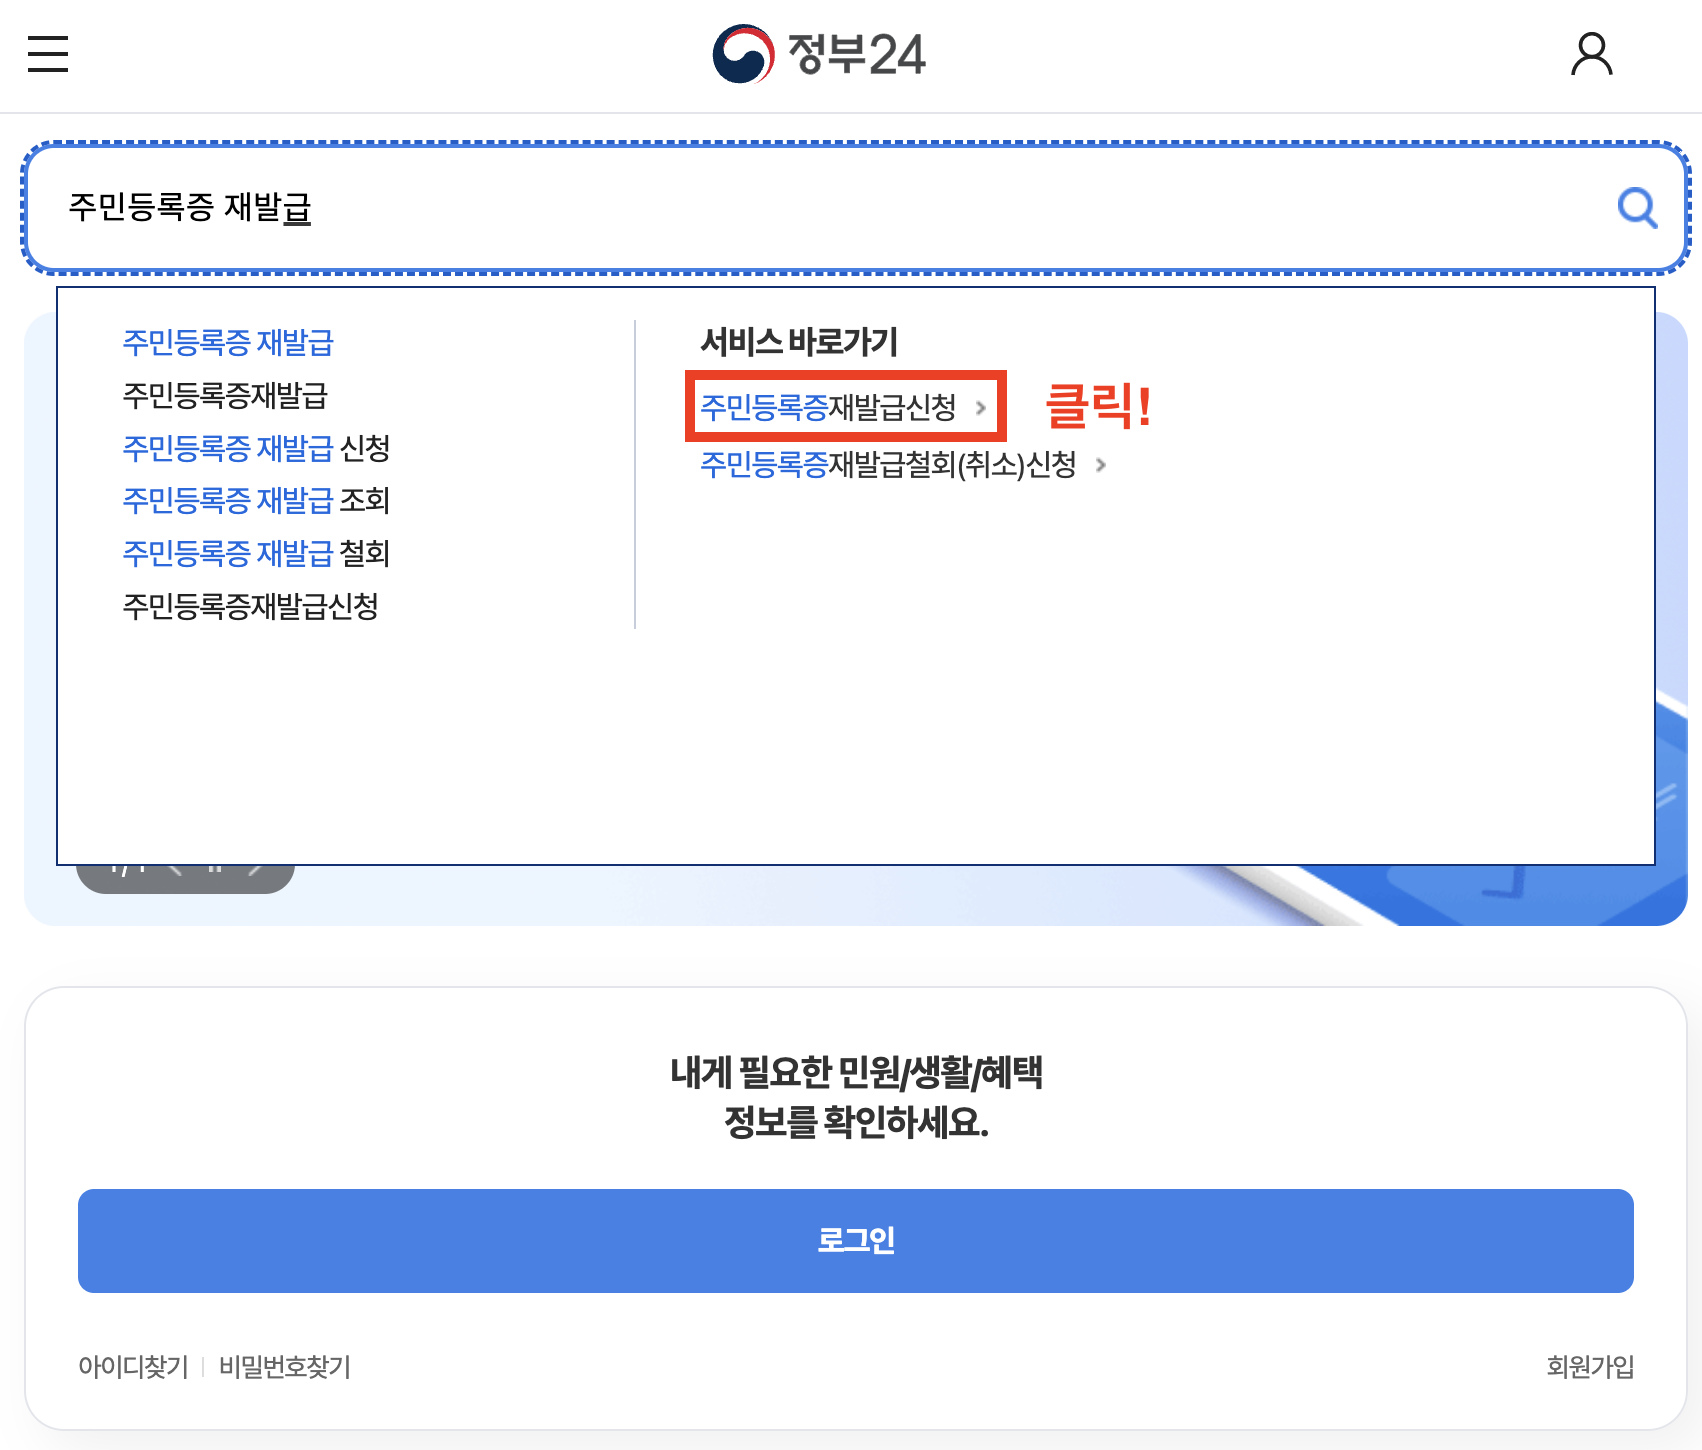Open the user profile icon
This screenshot has width=1702, height=1450.
1593,55
